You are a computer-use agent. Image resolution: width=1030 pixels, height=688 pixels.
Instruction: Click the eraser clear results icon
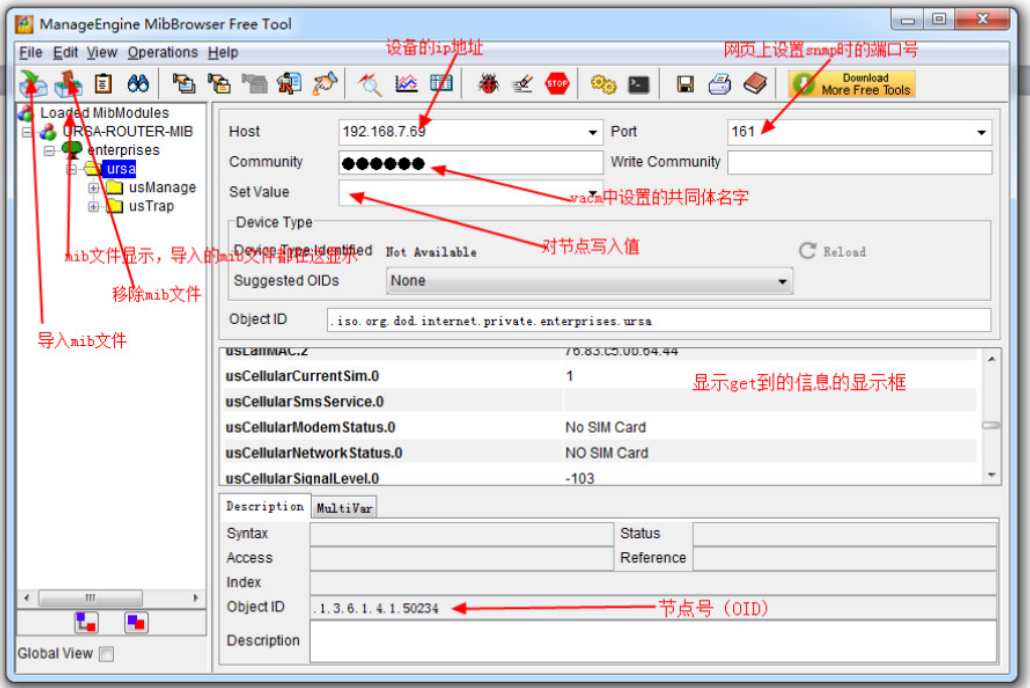tap(522, 84)
